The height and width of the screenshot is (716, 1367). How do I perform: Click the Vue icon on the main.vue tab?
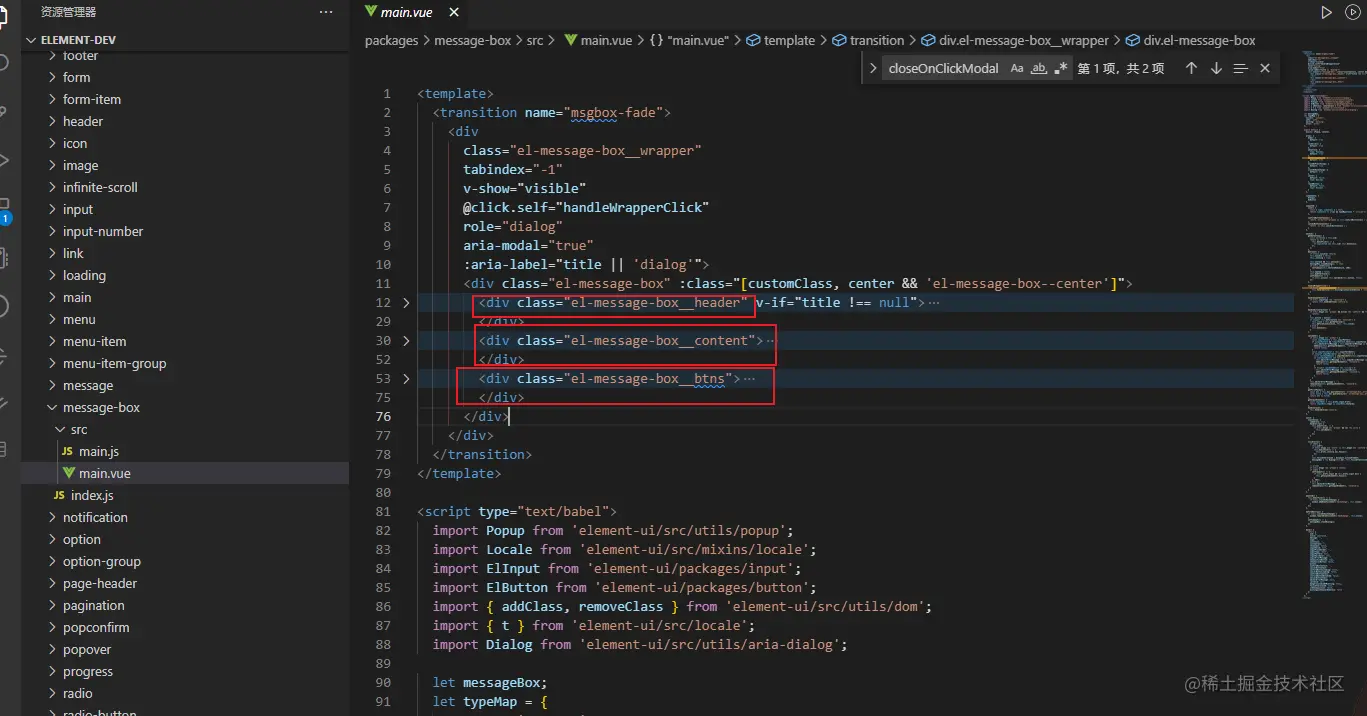371,12
